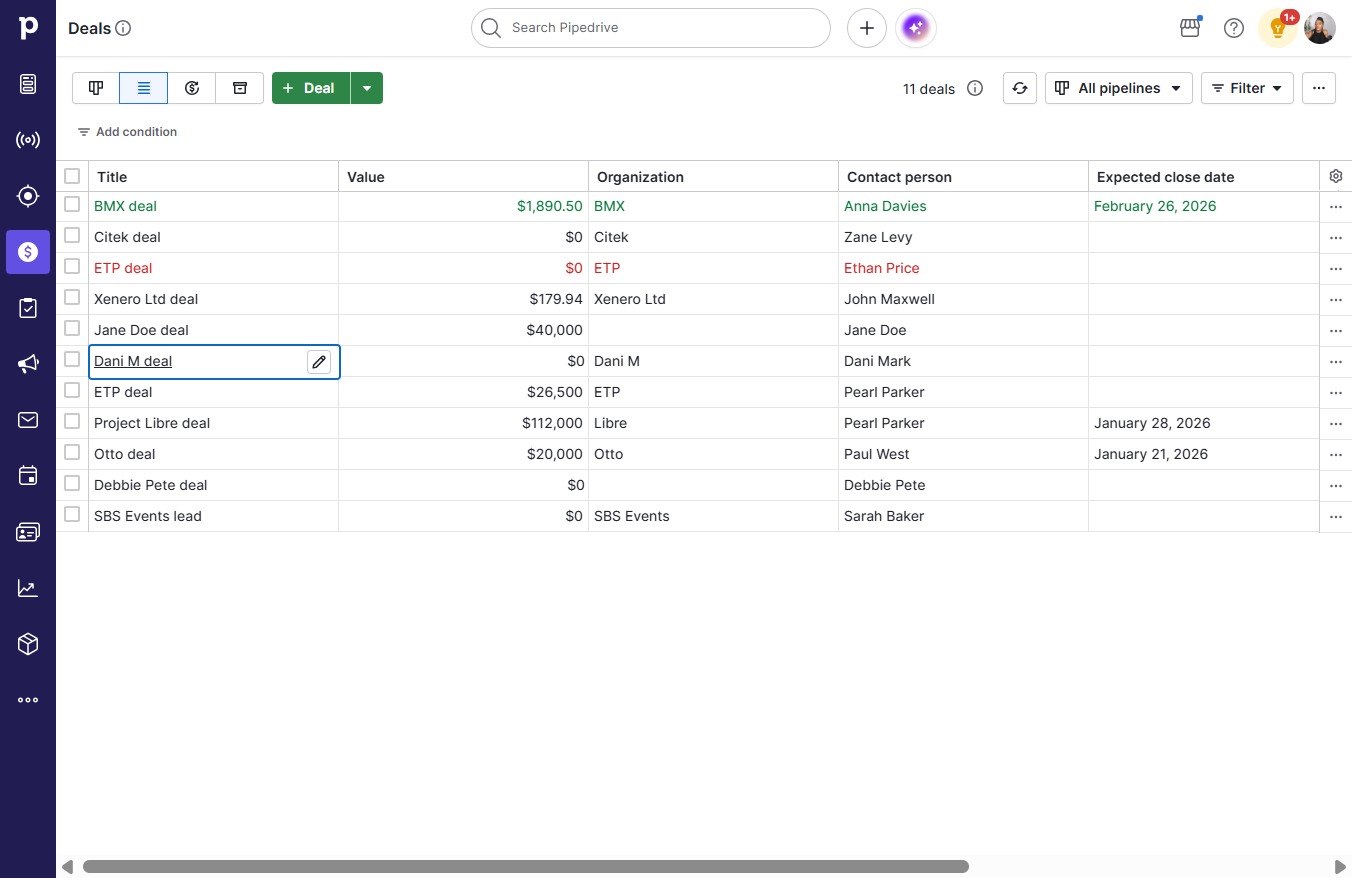
Task: Sort by the Title column header
Action: (213, 177)
